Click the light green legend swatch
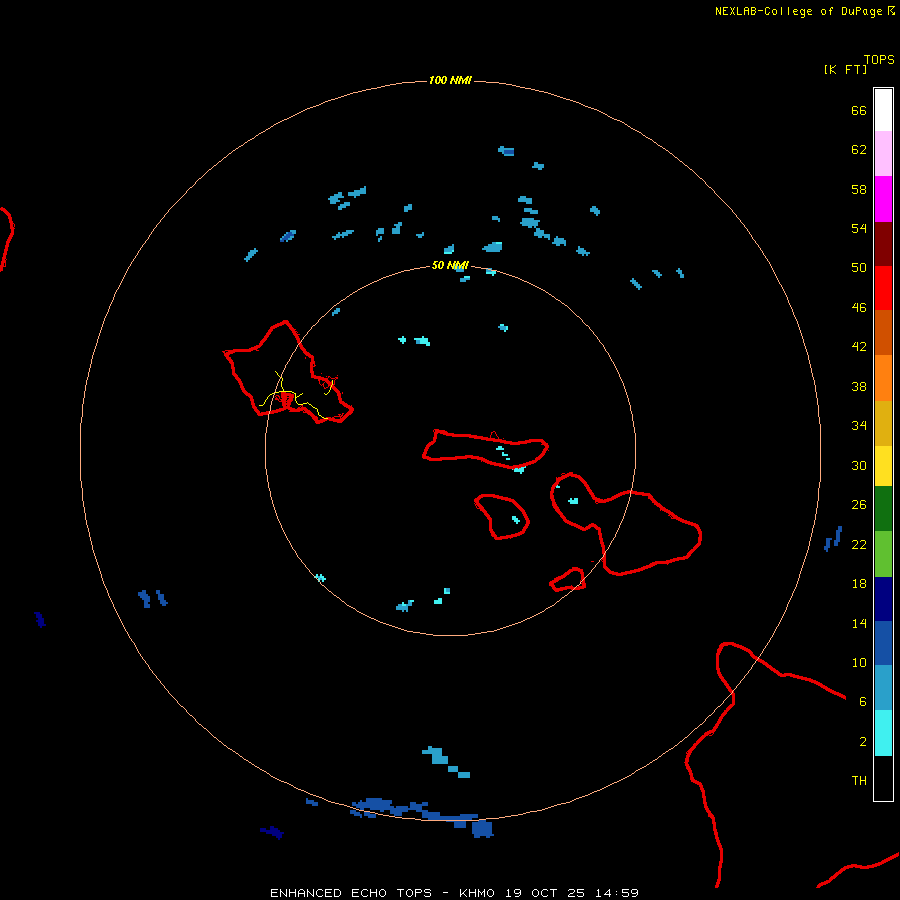 883,553
